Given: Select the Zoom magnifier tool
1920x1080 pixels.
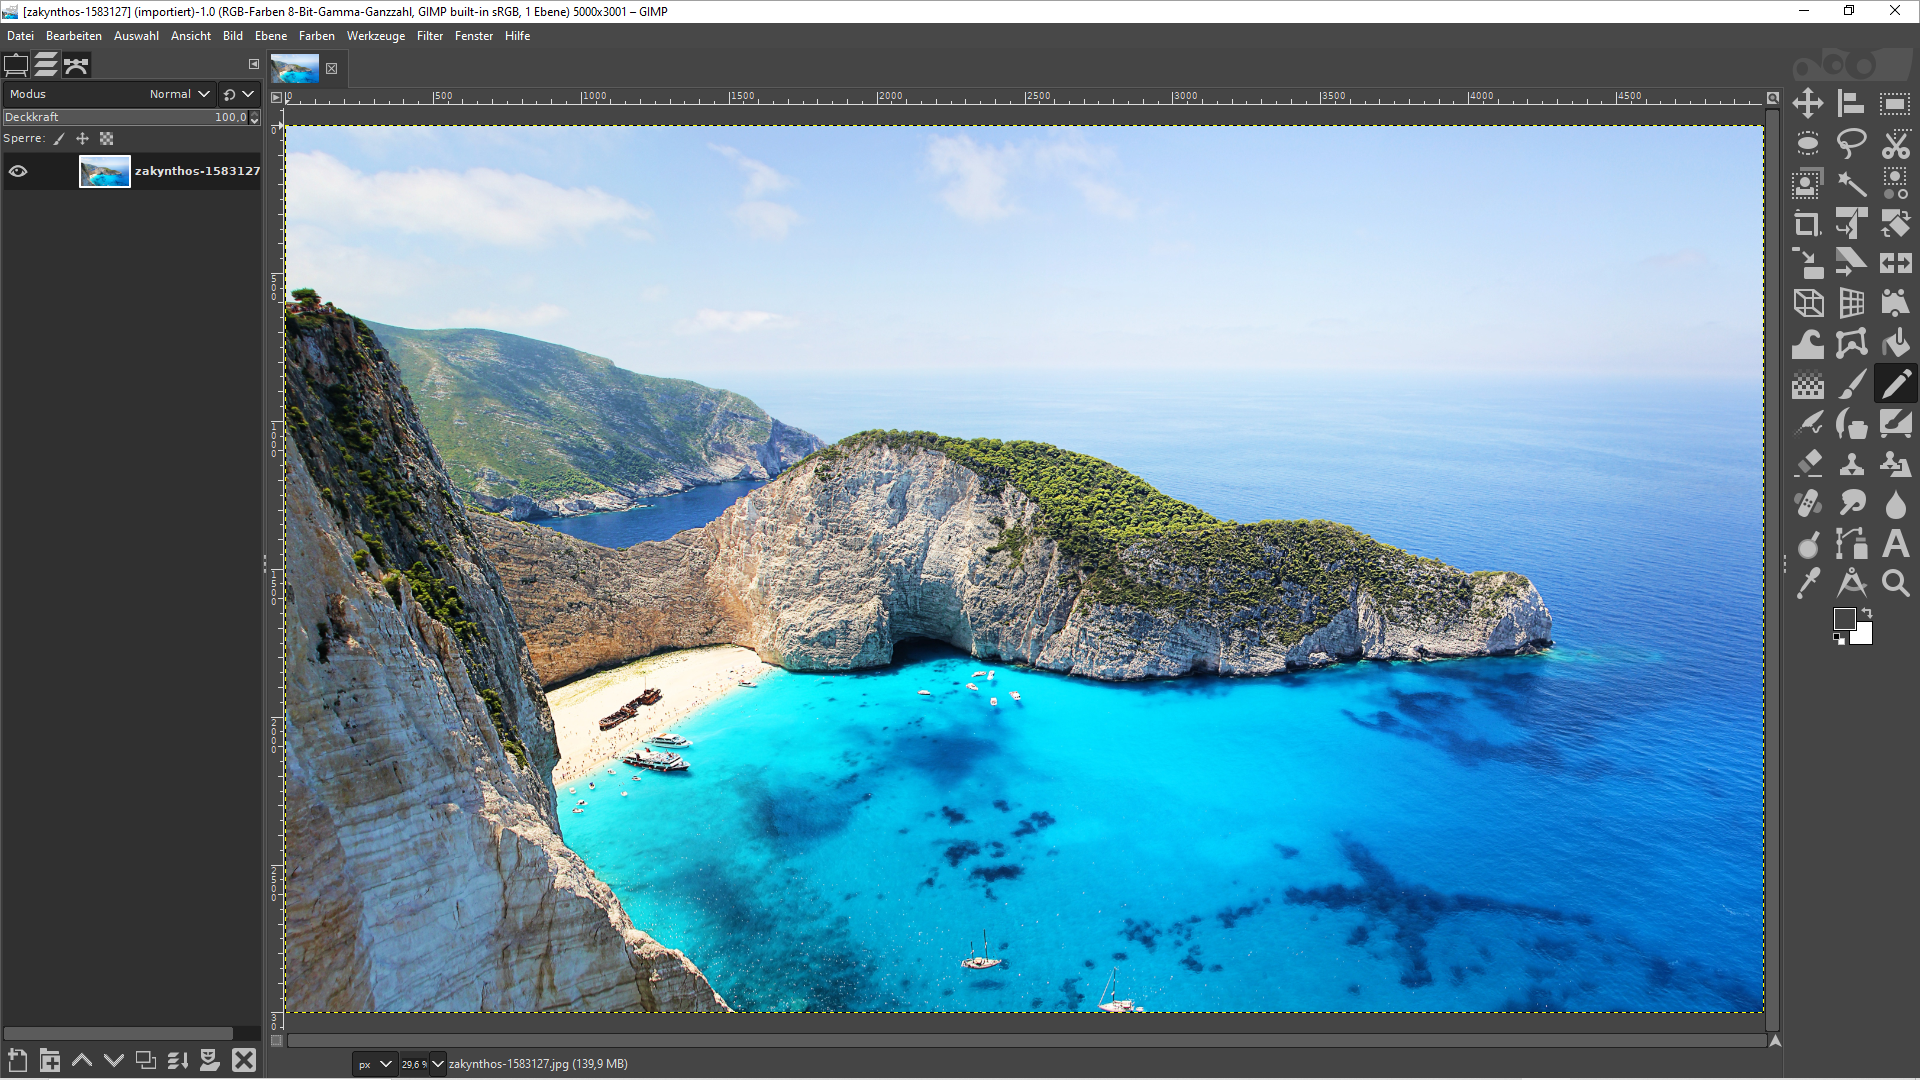Looking at the screenshot, I should pos(1895,584).
